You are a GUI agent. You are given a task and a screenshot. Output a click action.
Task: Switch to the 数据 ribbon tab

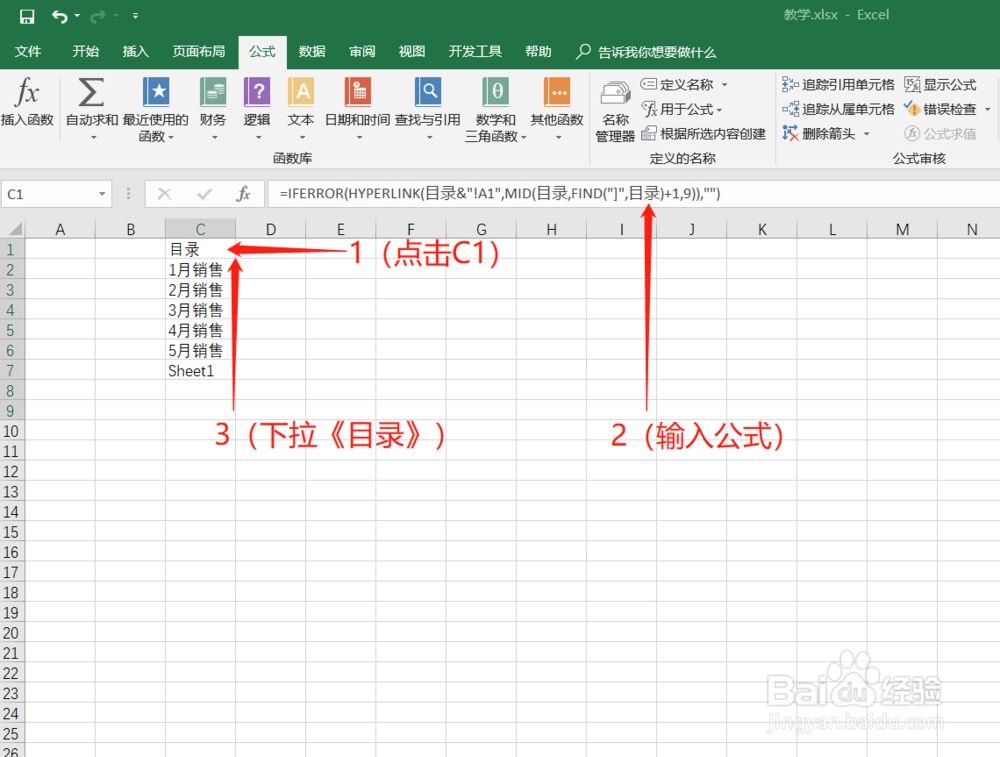click(x=311, y=51)
